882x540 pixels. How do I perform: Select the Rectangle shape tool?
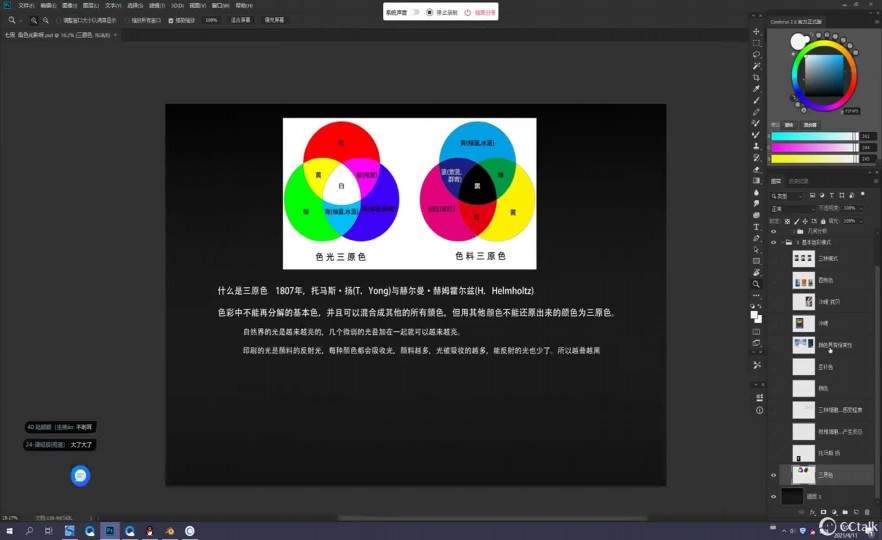(x=757, y=261)
